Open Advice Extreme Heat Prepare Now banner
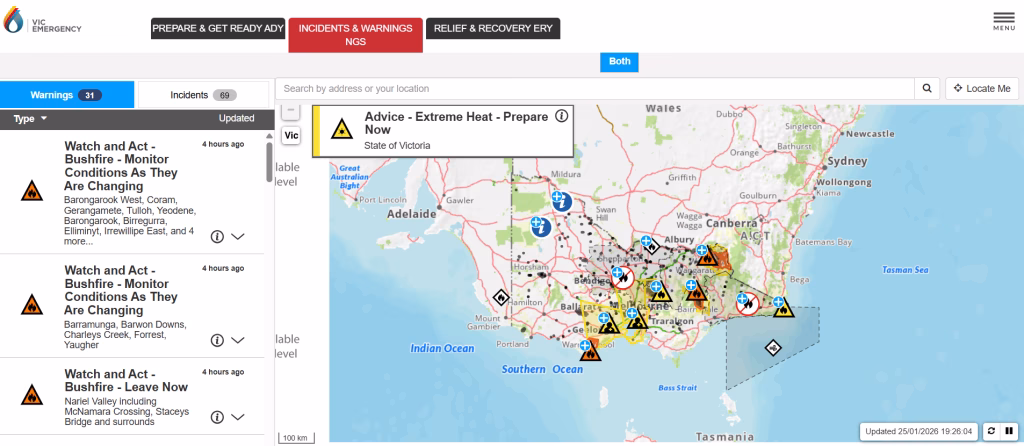The width and height of the screenshot is (1024, 446). [x=443, y=131]
